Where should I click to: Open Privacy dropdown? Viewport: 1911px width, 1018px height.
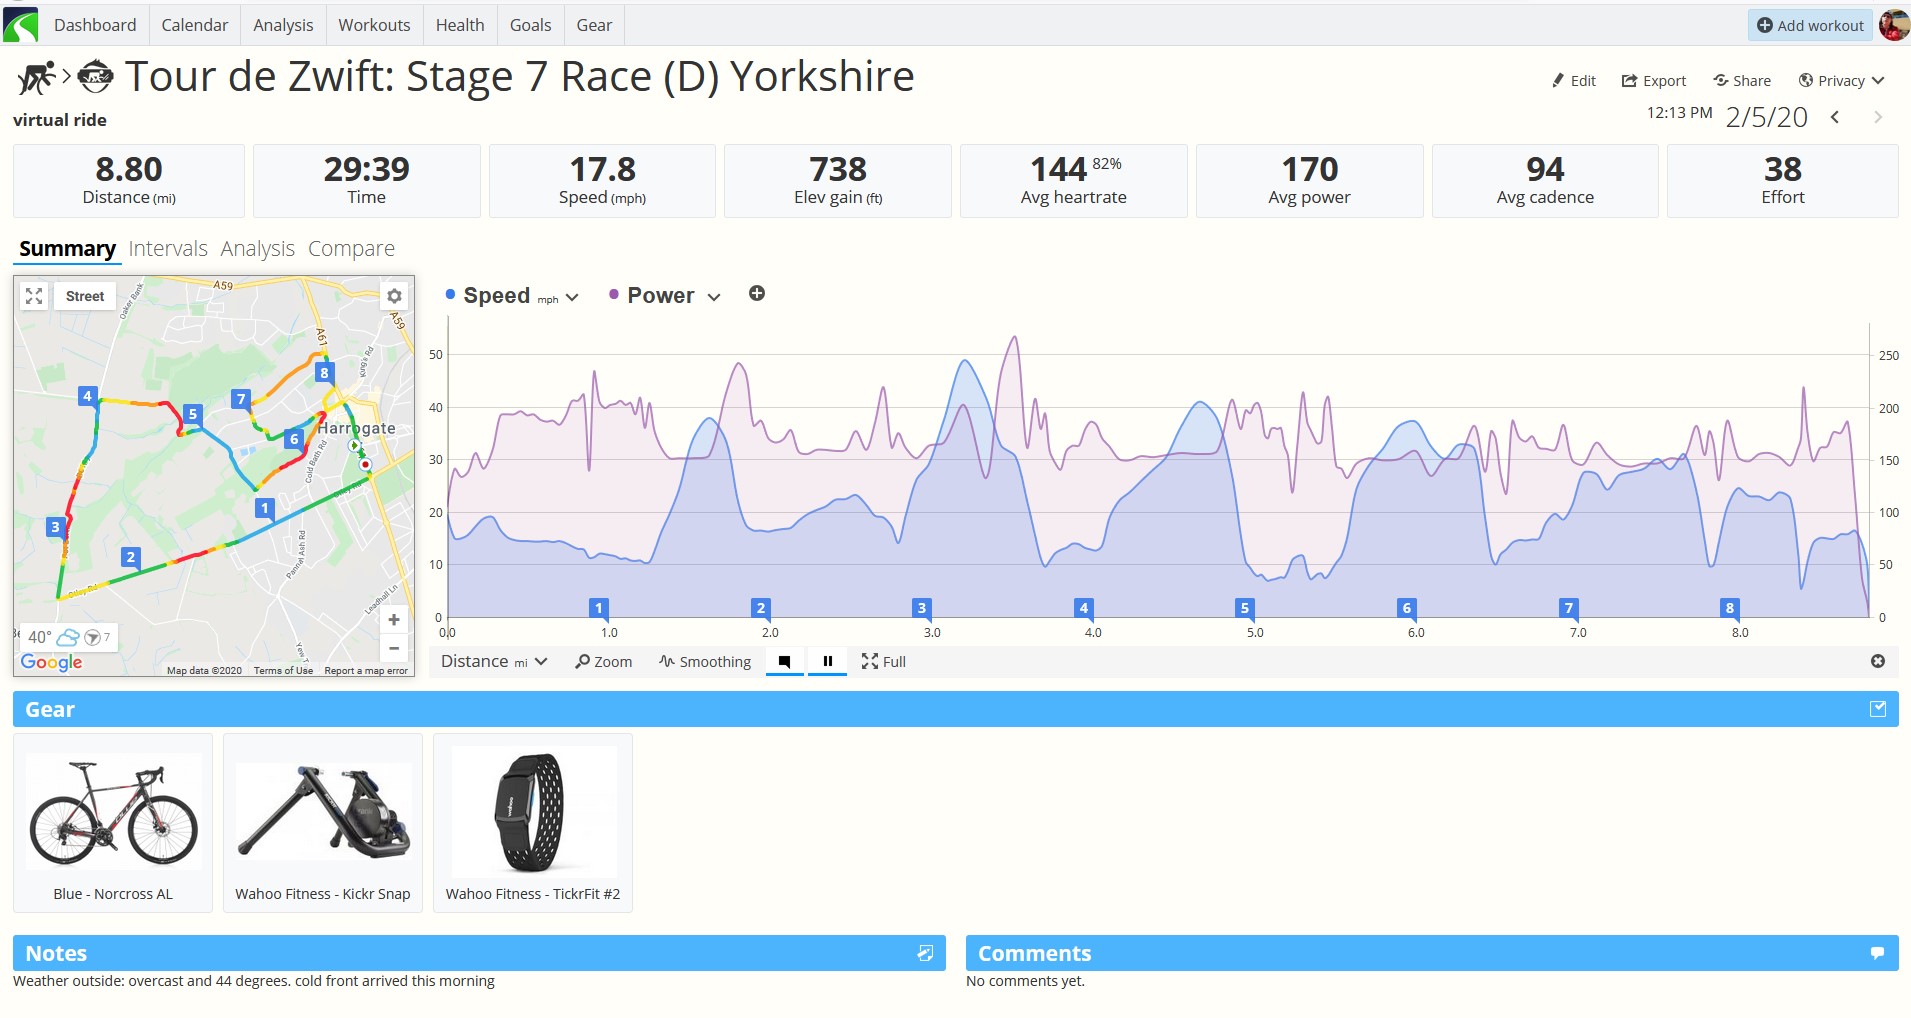(x=1841, y=81)
